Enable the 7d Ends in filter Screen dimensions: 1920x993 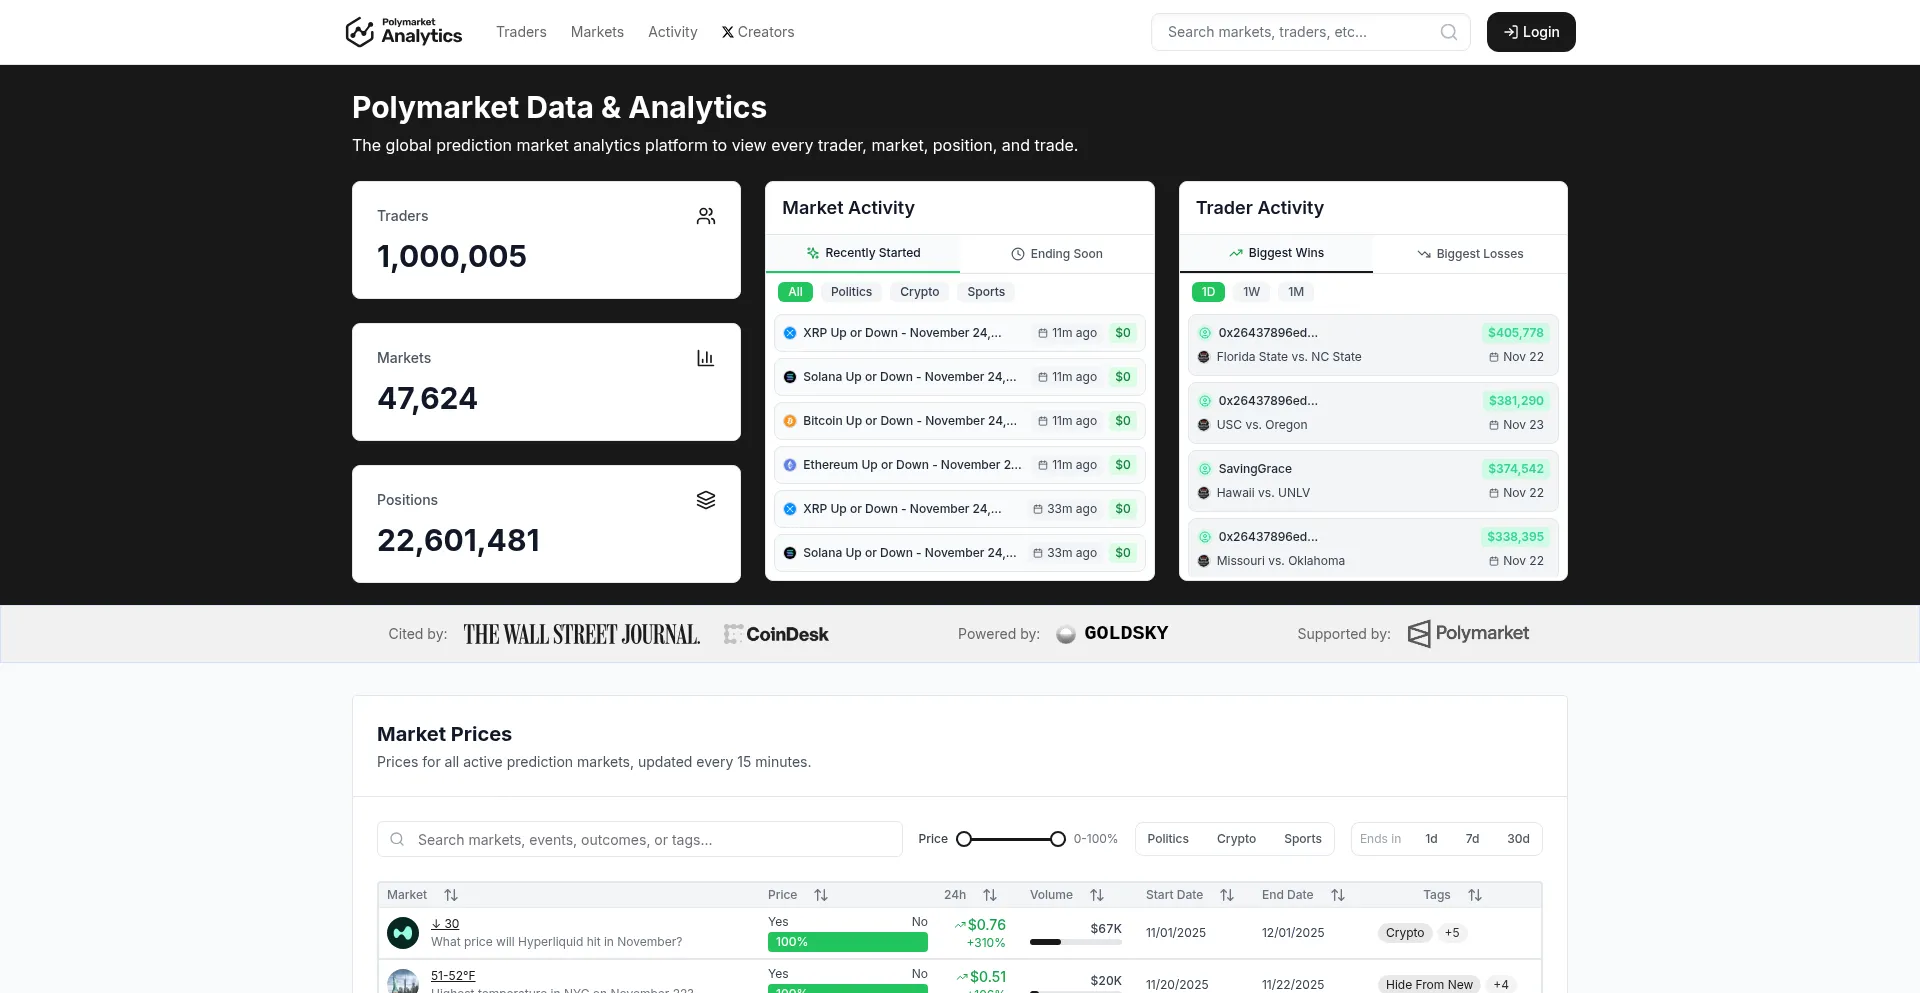coord(1472,839)
